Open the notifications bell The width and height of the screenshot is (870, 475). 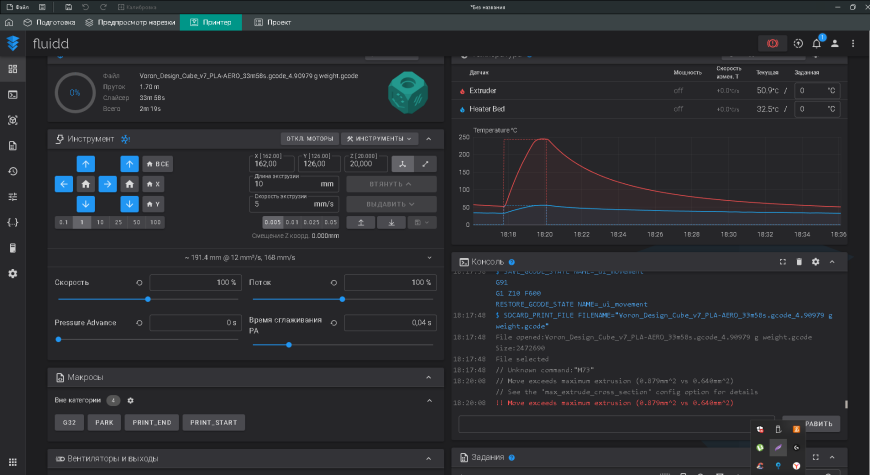pos(816,44)
